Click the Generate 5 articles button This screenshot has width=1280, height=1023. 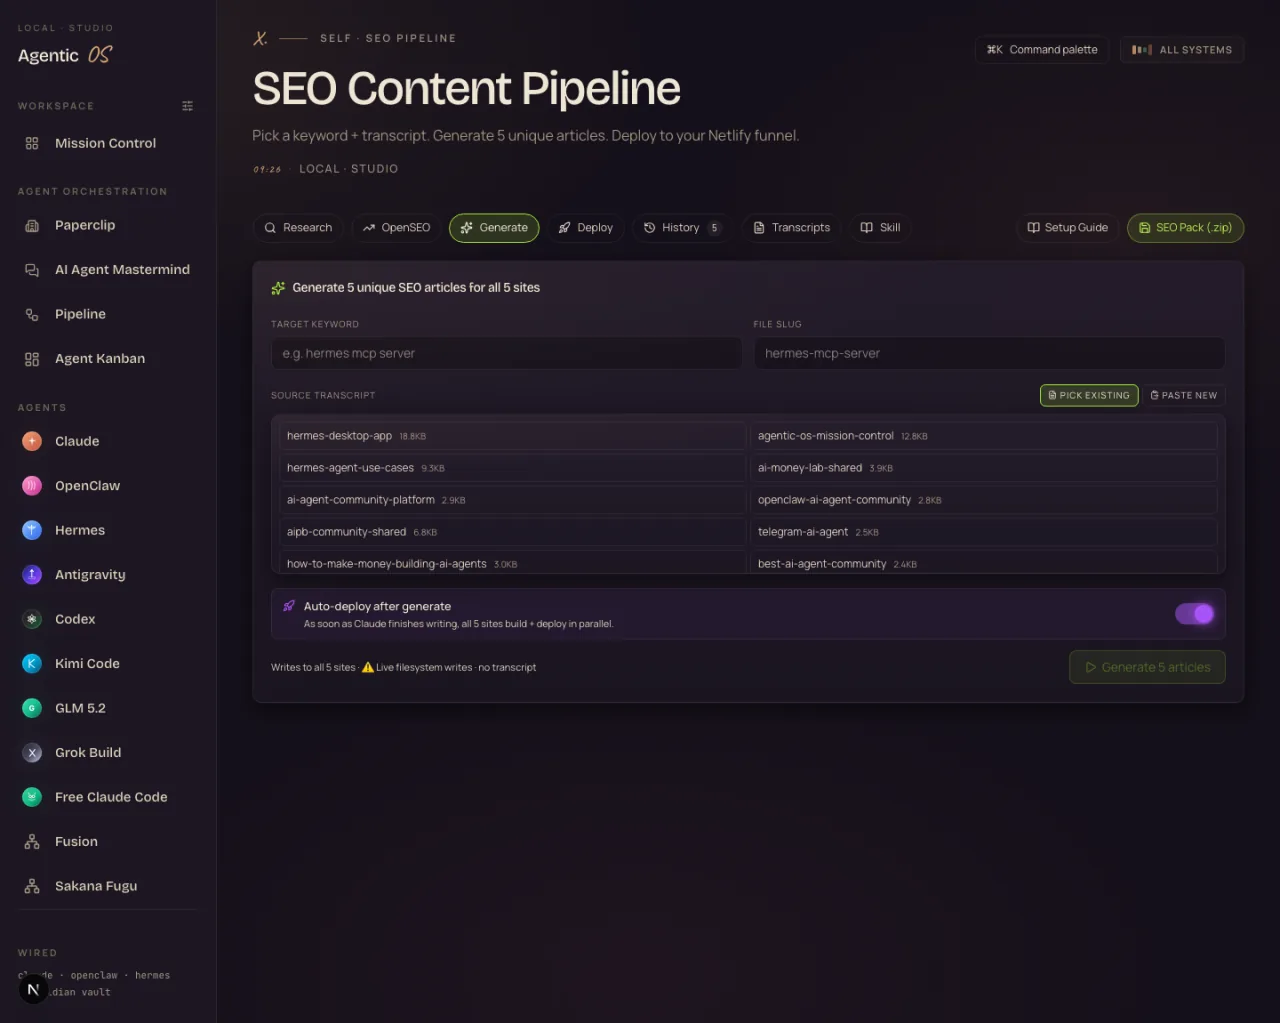click(1147, 667)
